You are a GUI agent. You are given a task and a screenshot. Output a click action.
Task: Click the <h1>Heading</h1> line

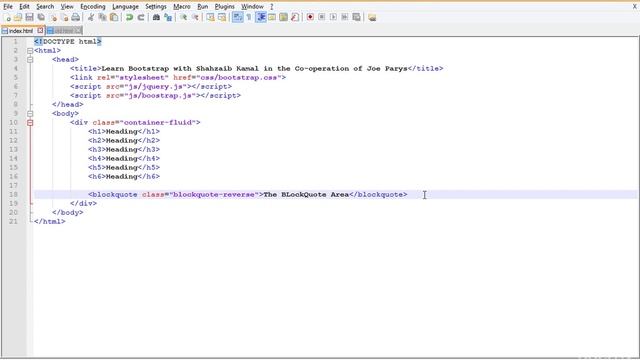point(124,131)
